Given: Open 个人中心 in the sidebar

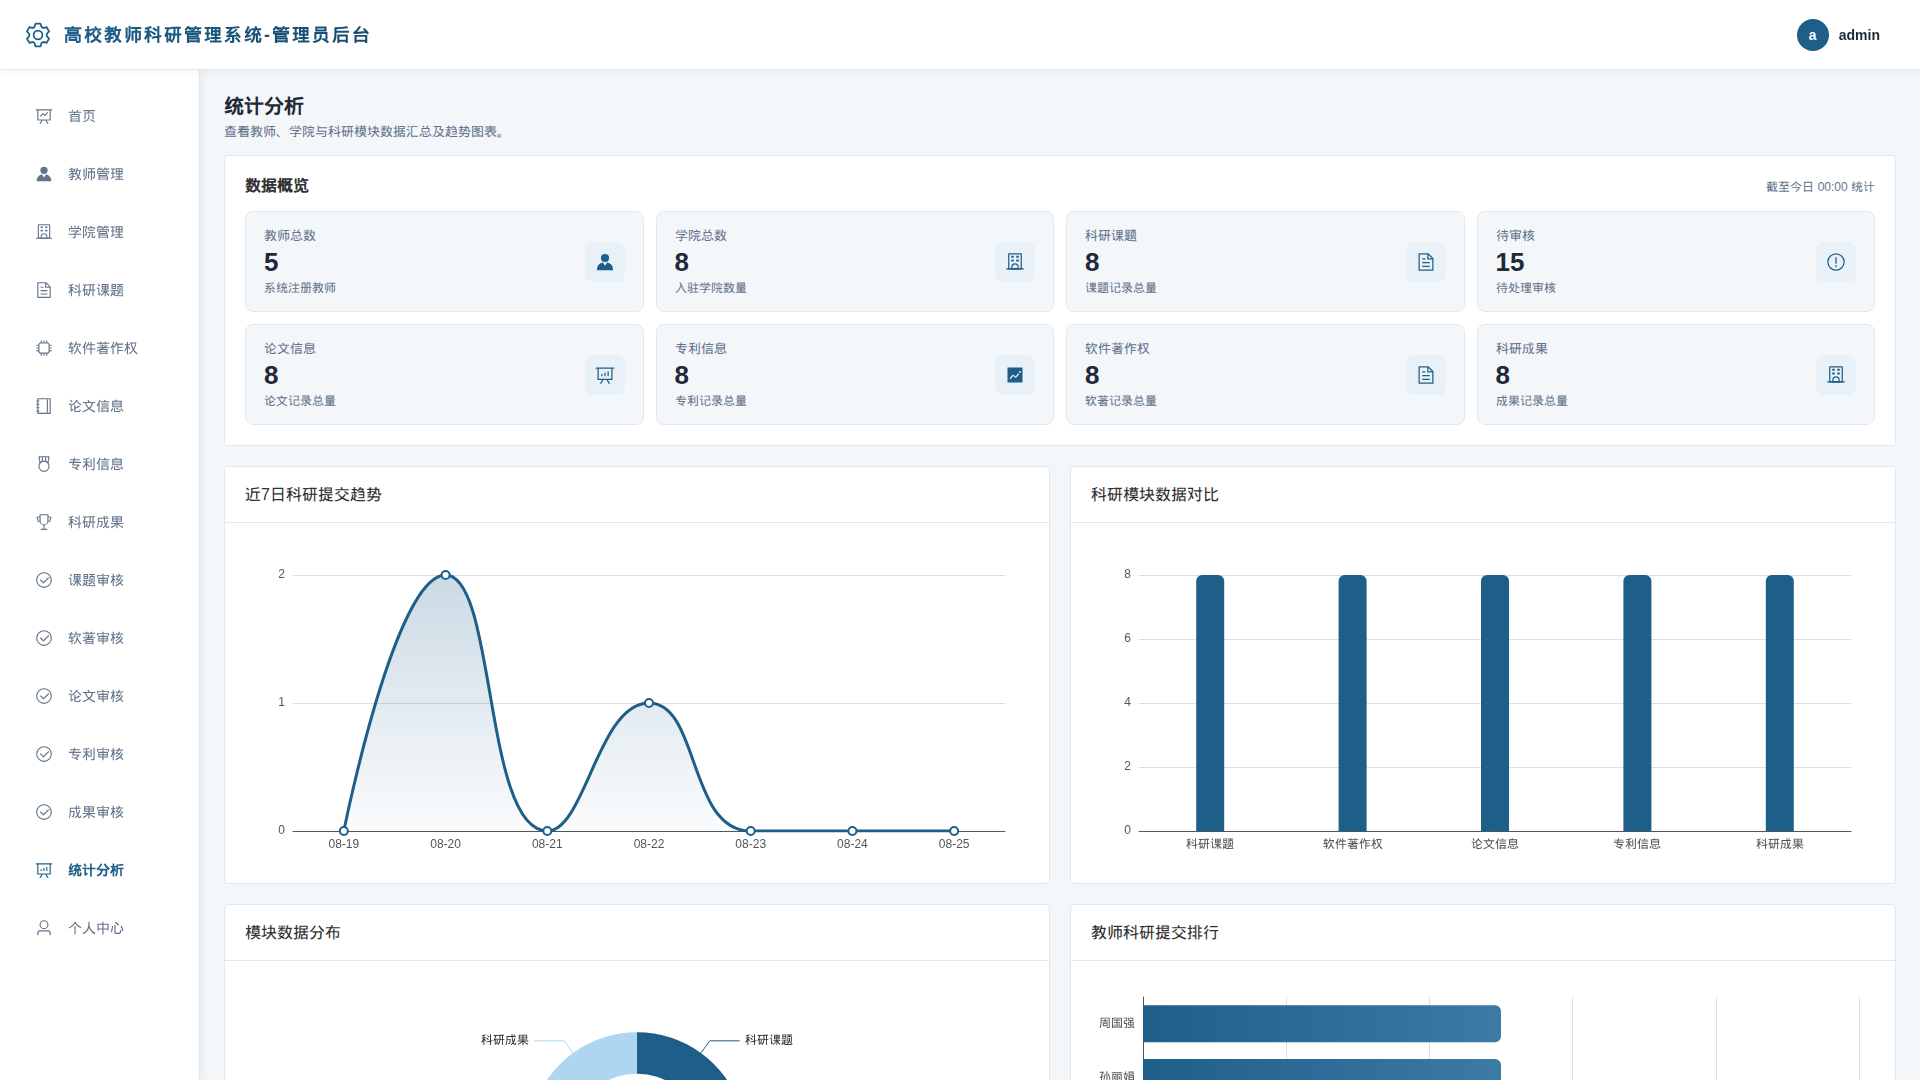Looking at the screenshot, I should pyautogui.click(x=100, y=928).
